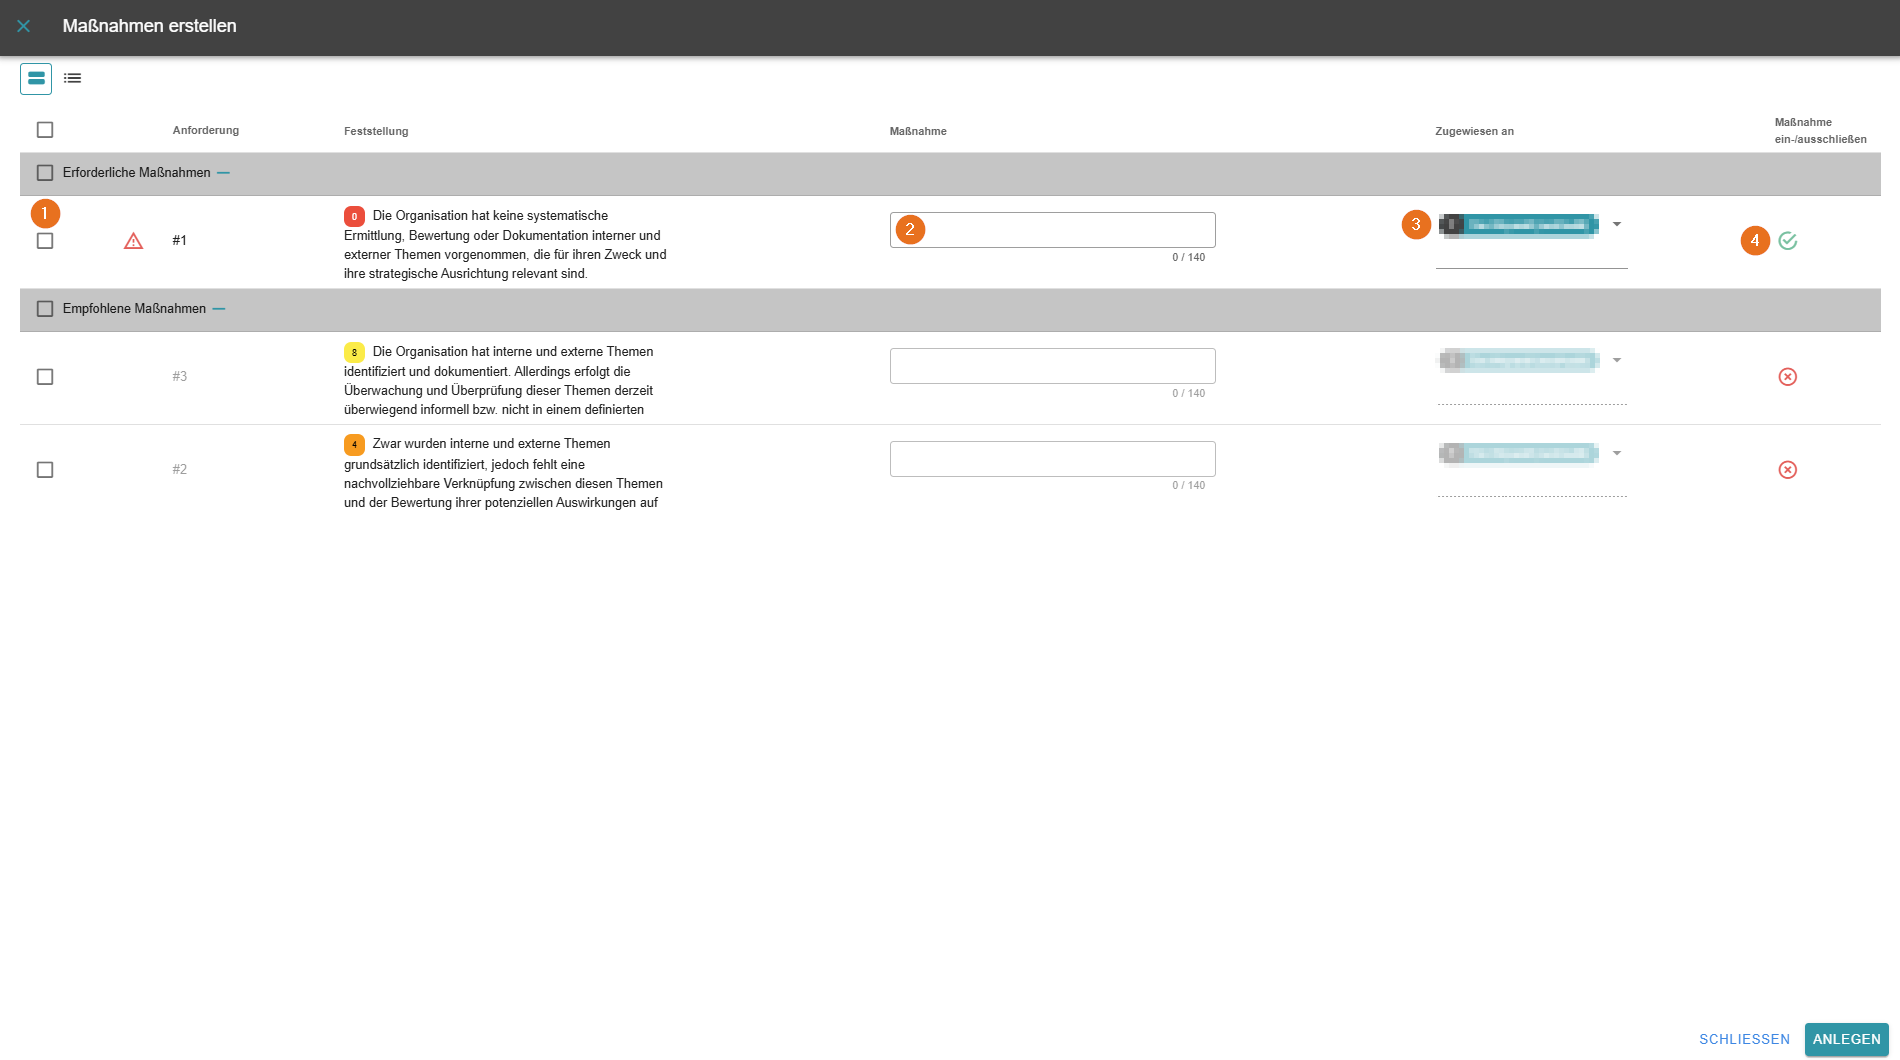The image size is (1900, 1060).
Task: Collapse the Erforderliche Maßnahmen section
Action: (x=224, y=173)
